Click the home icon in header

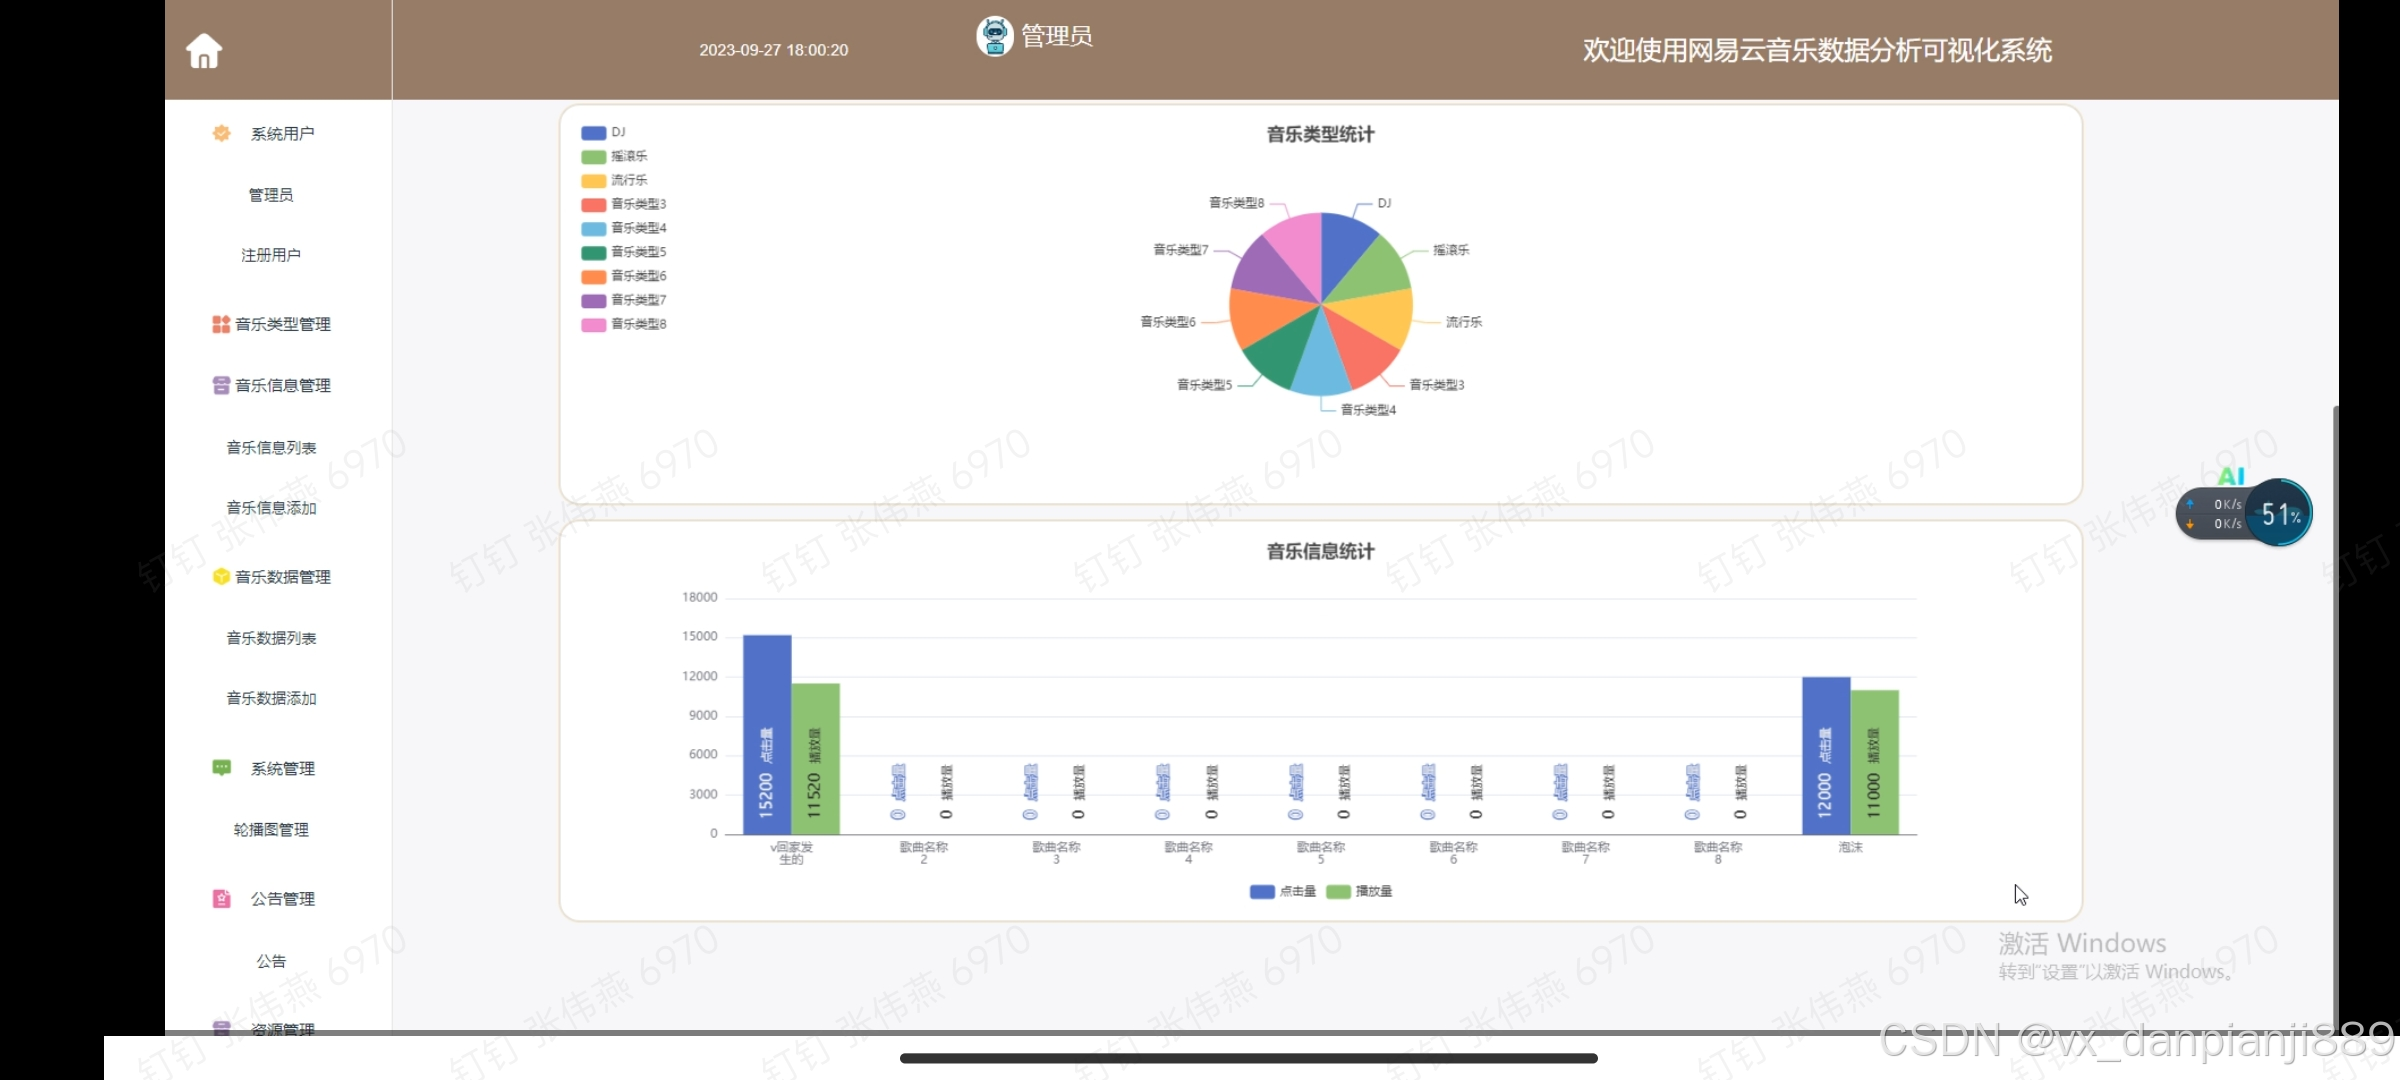(204, 51)
